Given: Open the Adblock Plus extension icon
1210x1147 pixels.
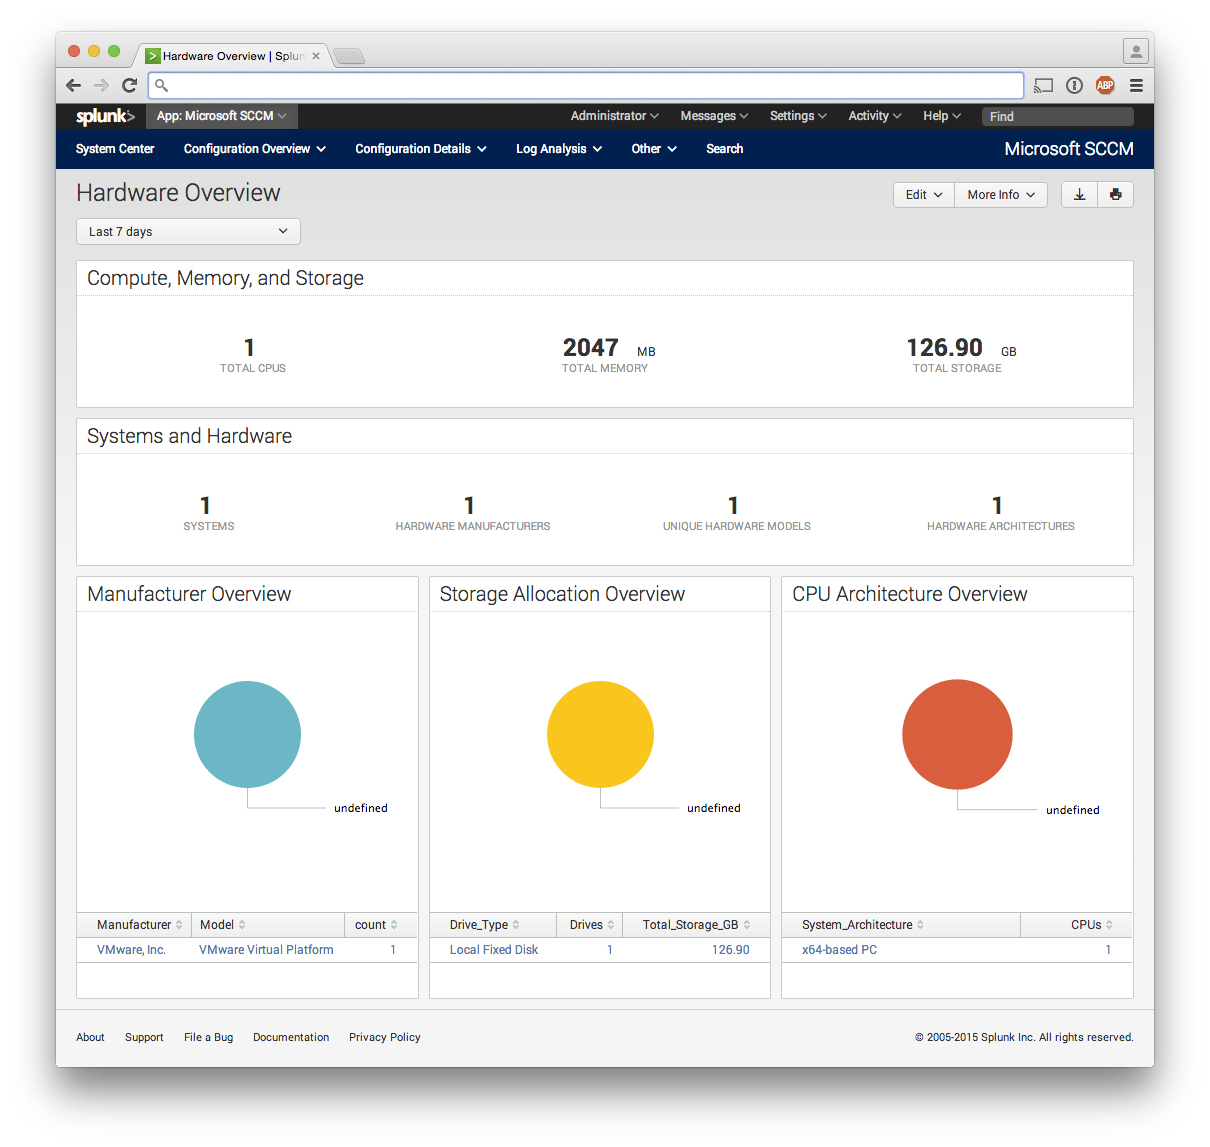Looking at the screenshot, I should click(1105, 85).
